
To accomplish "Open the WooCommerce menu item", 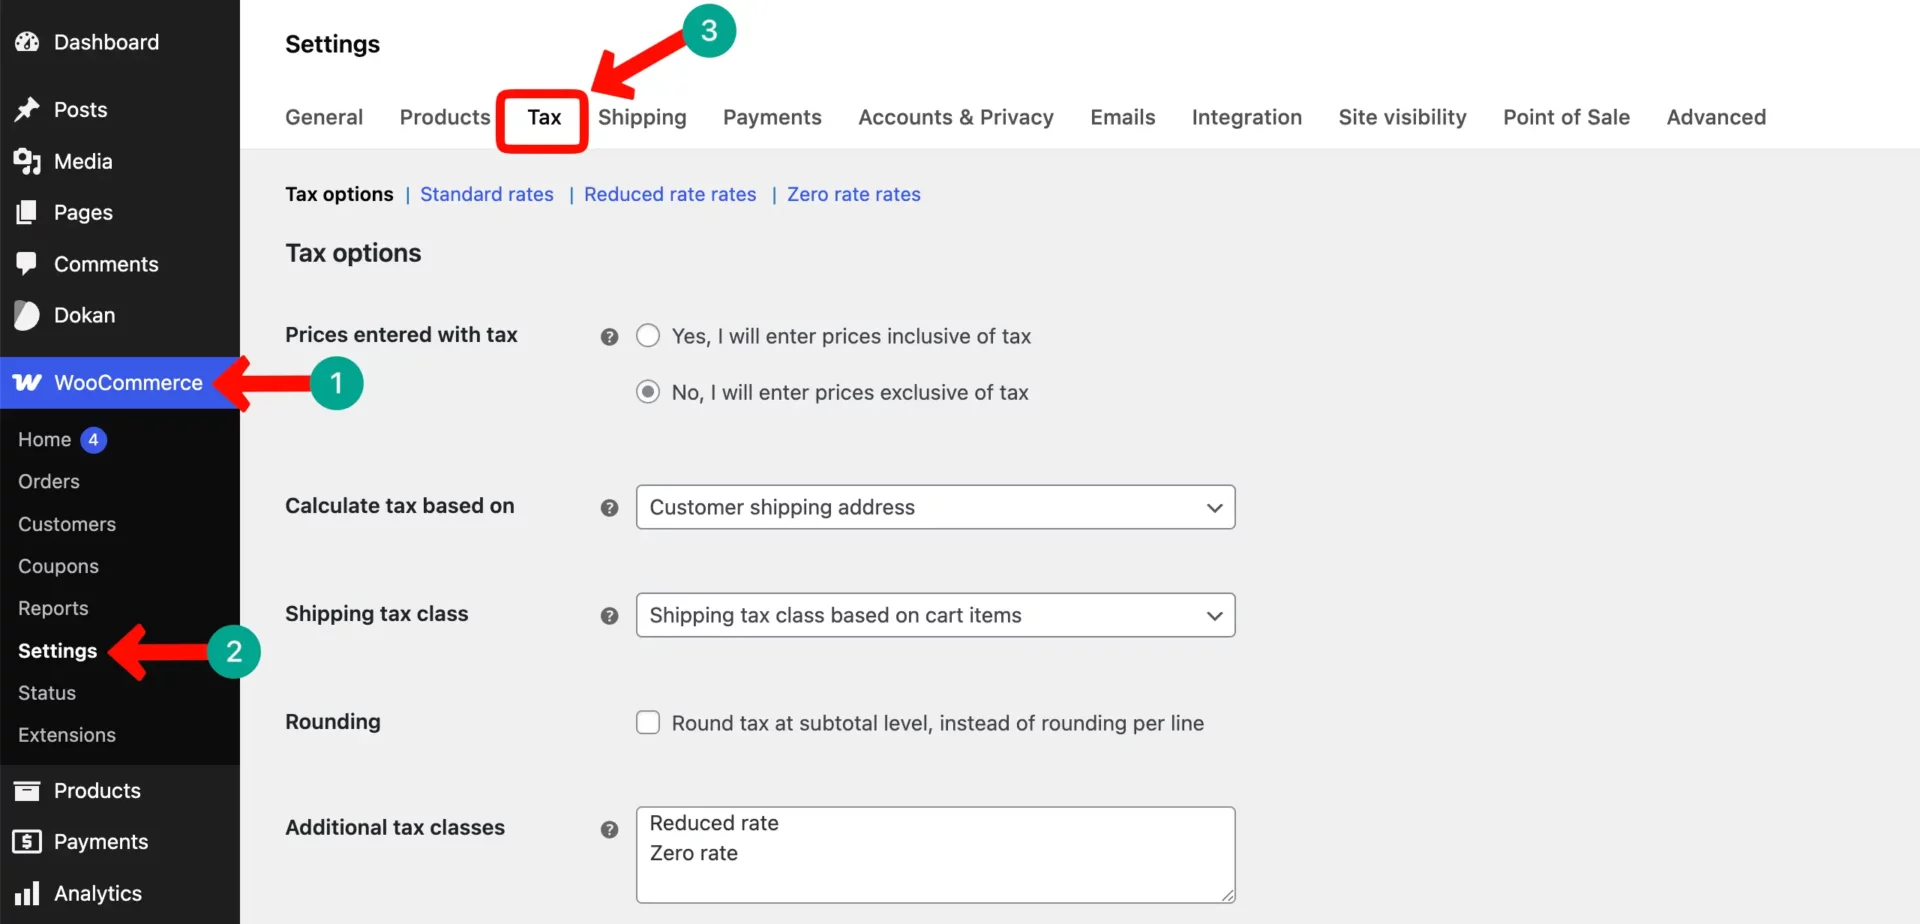I will 128,383.
